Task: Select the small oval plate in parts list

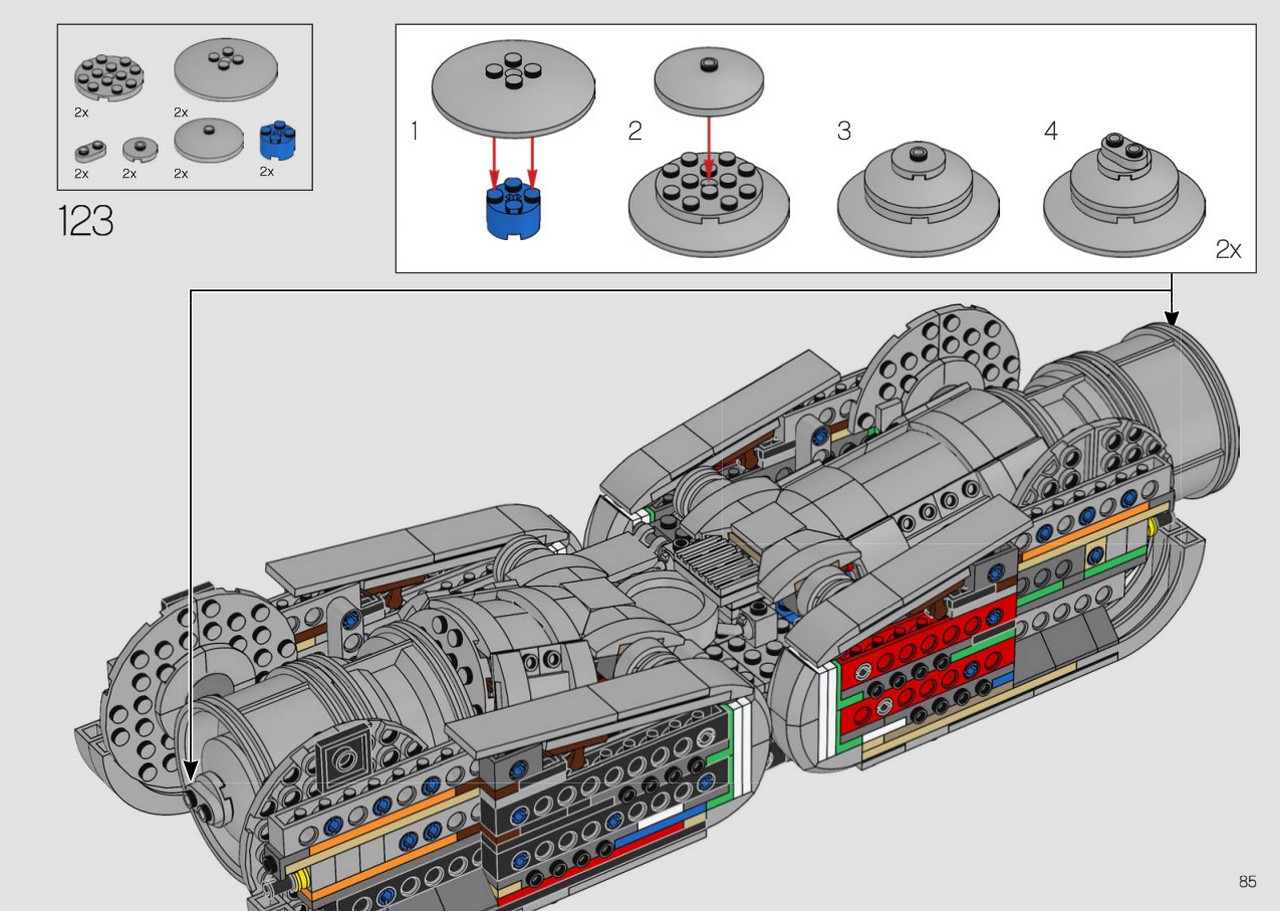Action: [x=88, y=151]
